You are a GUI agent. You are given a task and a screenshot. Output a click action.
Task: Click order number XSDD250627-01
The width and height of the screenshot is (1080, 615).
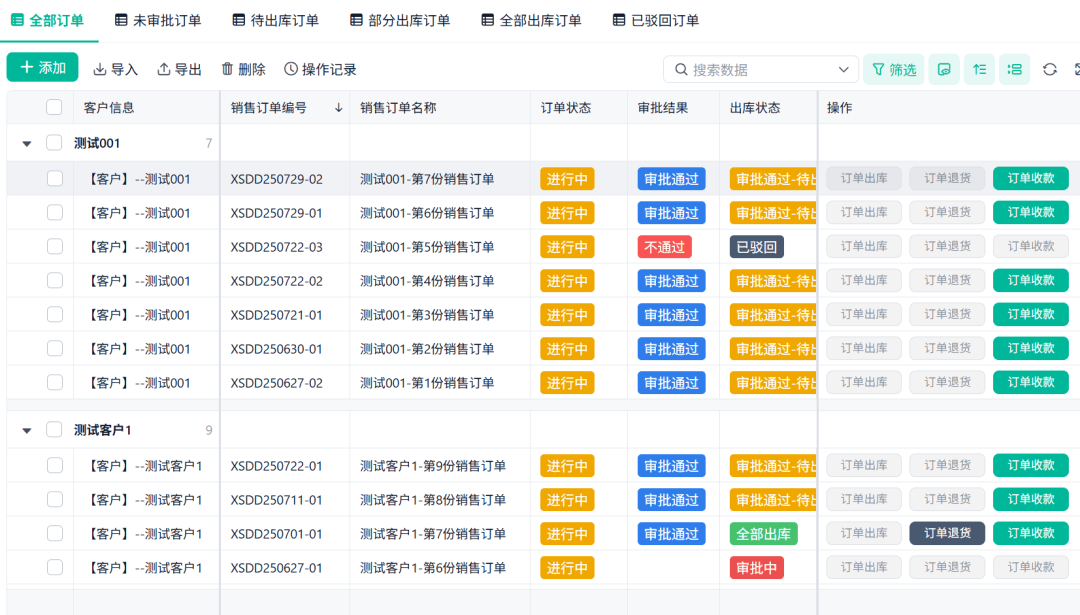(x=276, y=568)
